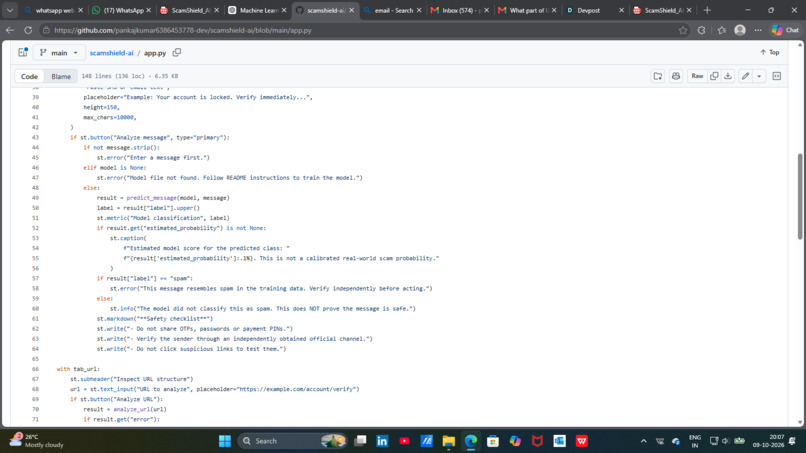
Task: Click analyze_url function call on line 70
Action: click(132, 409)
